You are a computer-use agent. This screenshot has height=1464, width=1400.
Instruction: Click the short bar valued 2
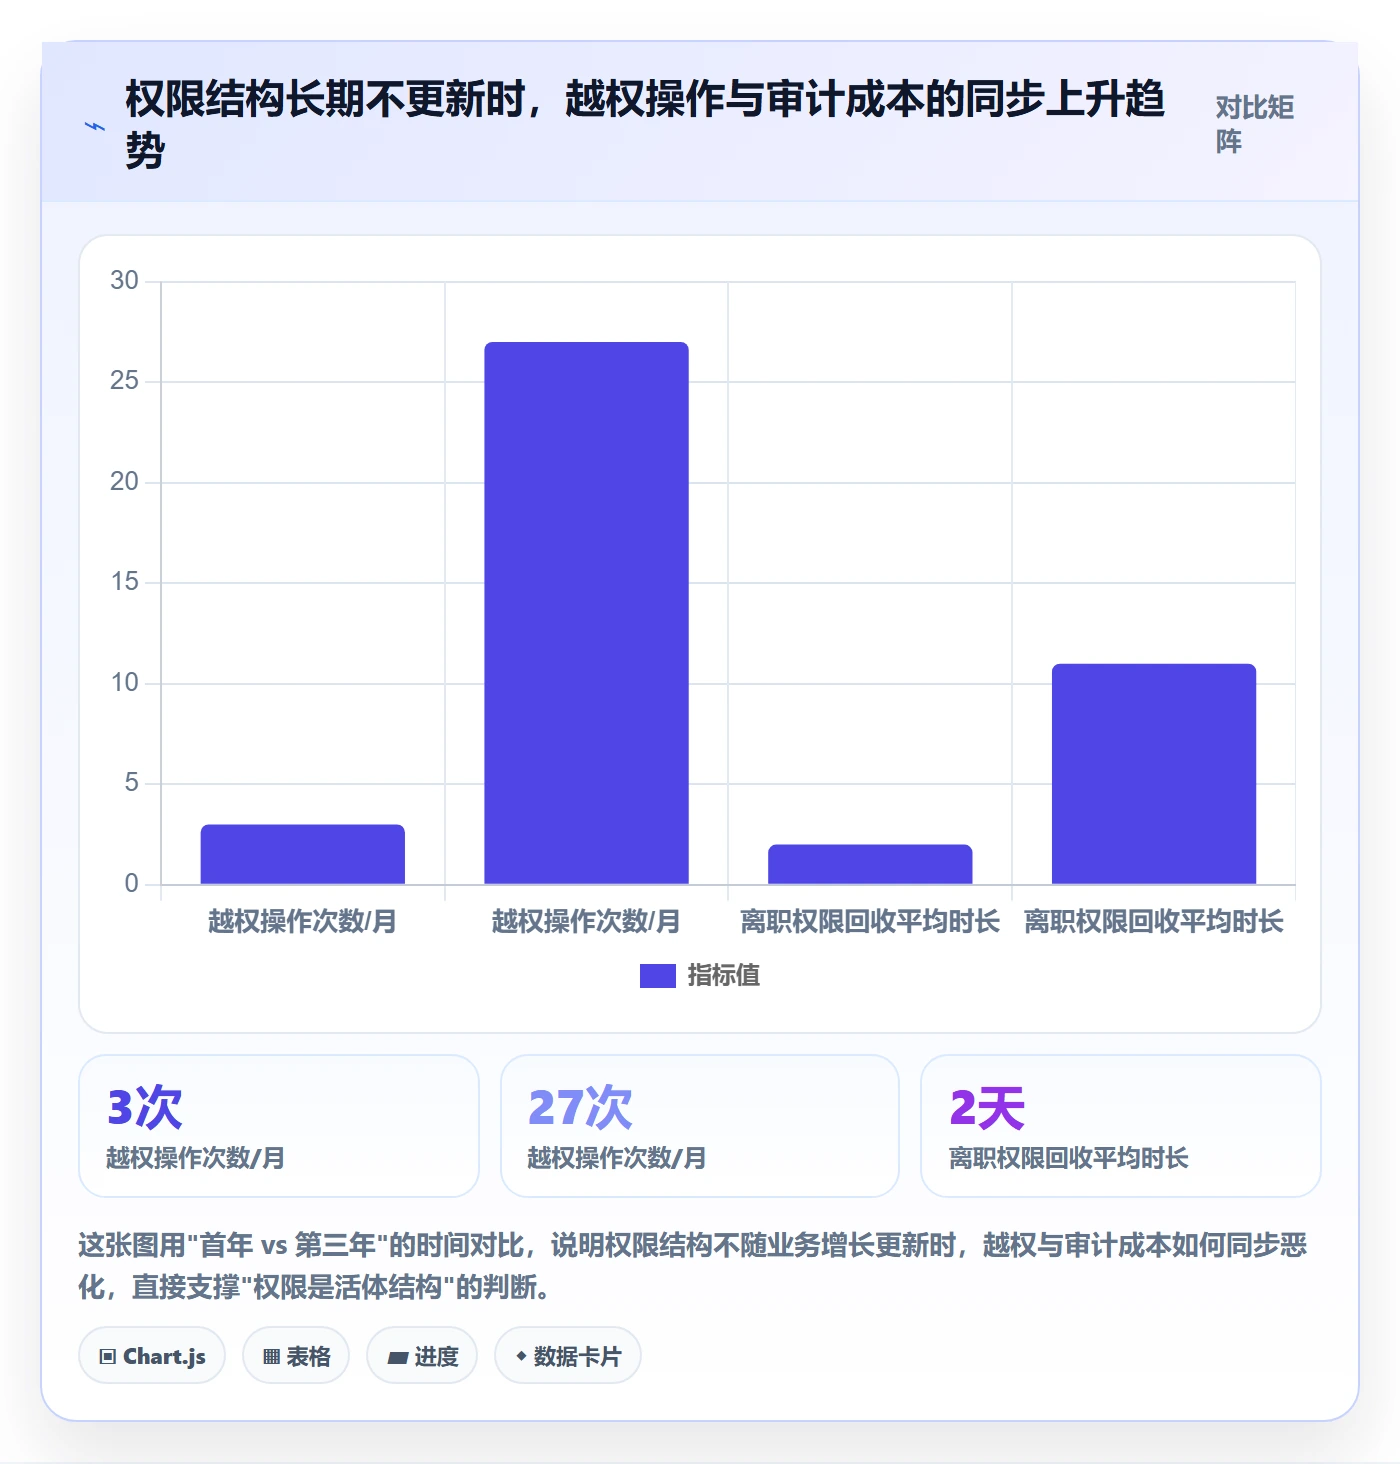[x=870, y=864]
